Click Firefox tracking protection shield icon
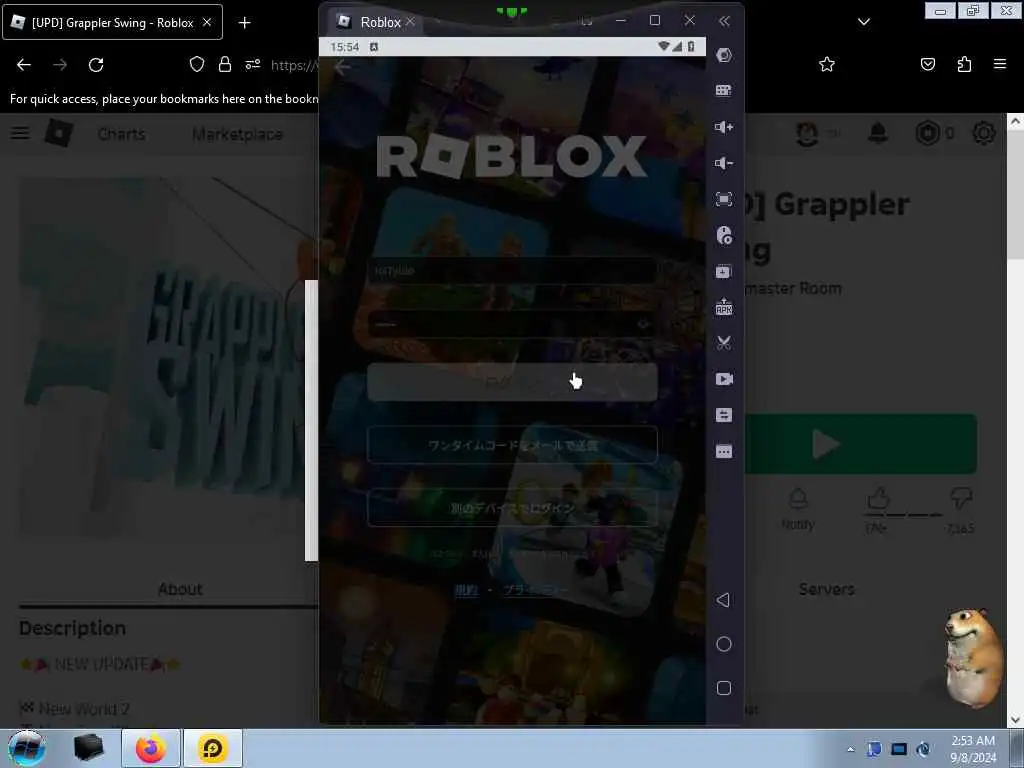Image resolution: width=1024 pixels, height=768 pixels. 197,64
